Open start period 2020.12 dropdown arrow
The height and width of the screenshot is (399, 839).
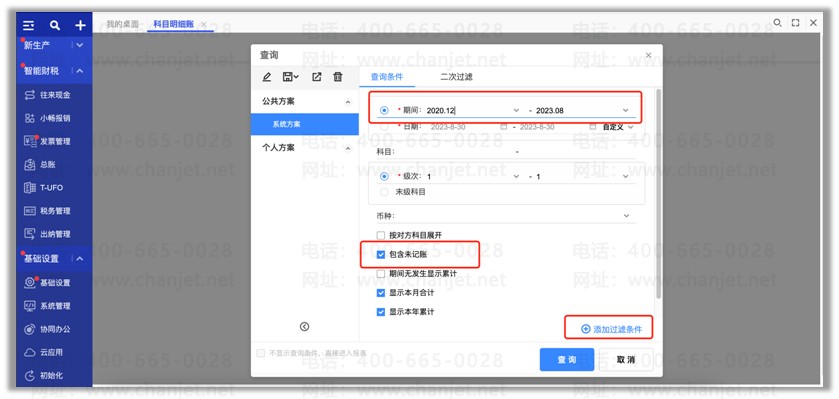point(516,110)
